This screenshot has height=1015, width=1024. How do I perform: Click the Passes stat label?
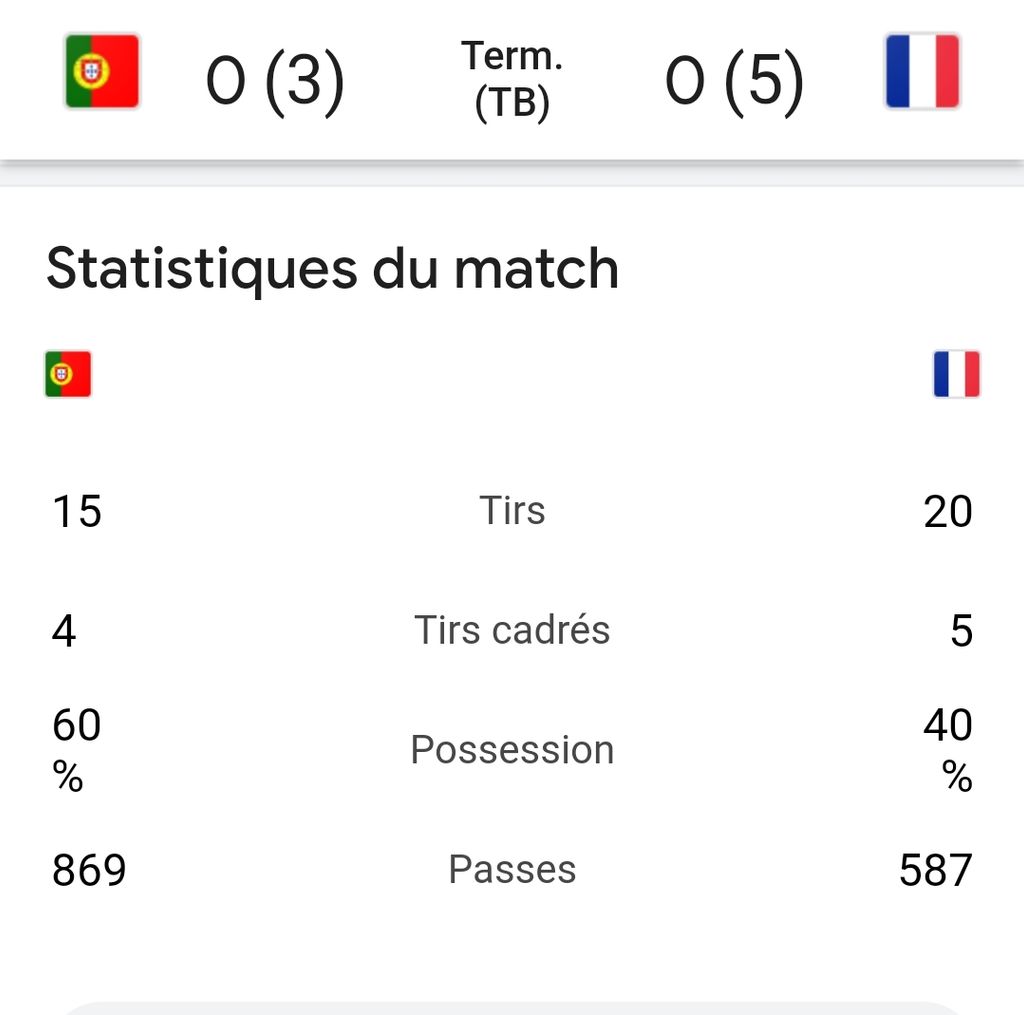click(x=512, y=869)
